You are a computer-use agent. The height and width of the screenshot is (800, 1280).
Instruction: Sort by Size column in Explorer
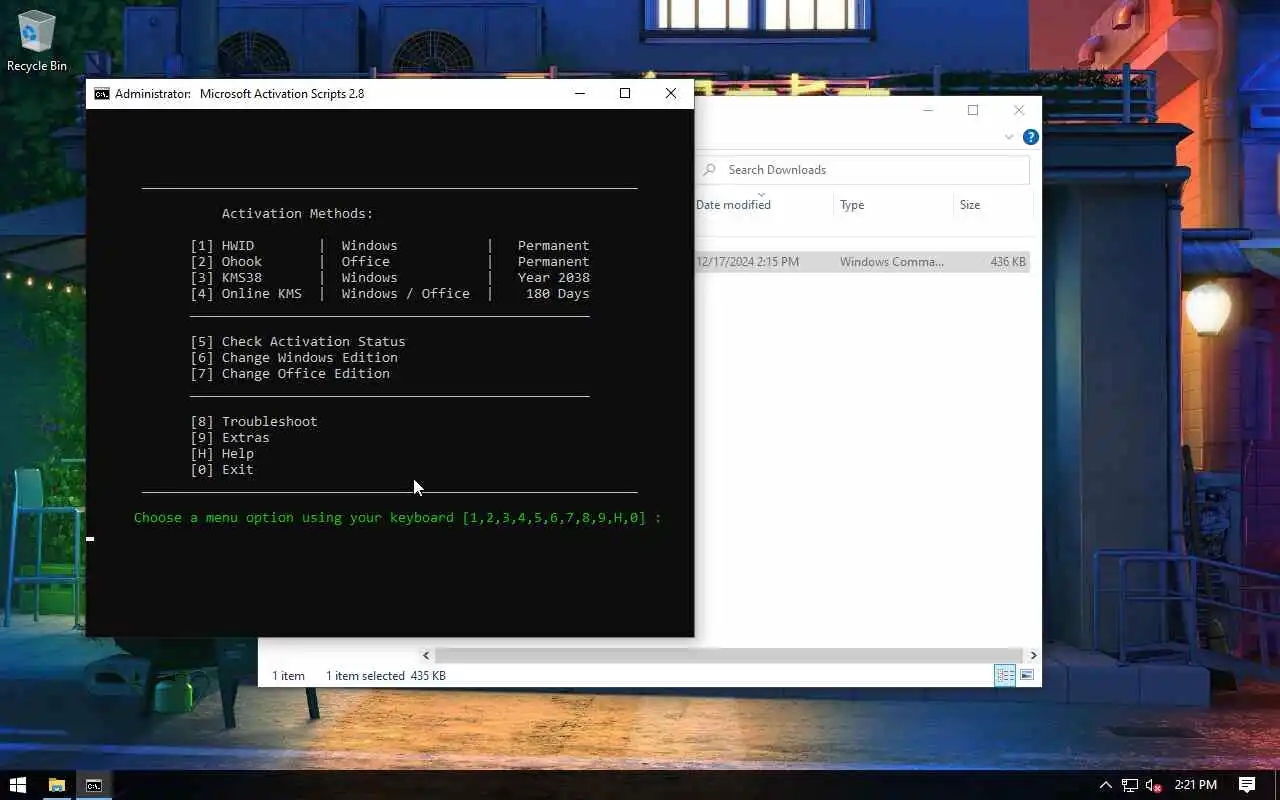click(x=970, y=205)
